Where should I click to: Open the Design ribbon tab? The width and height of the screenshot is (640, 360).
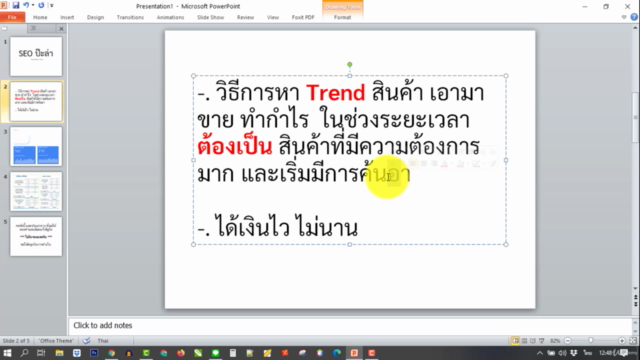click(x=95, y=17)
